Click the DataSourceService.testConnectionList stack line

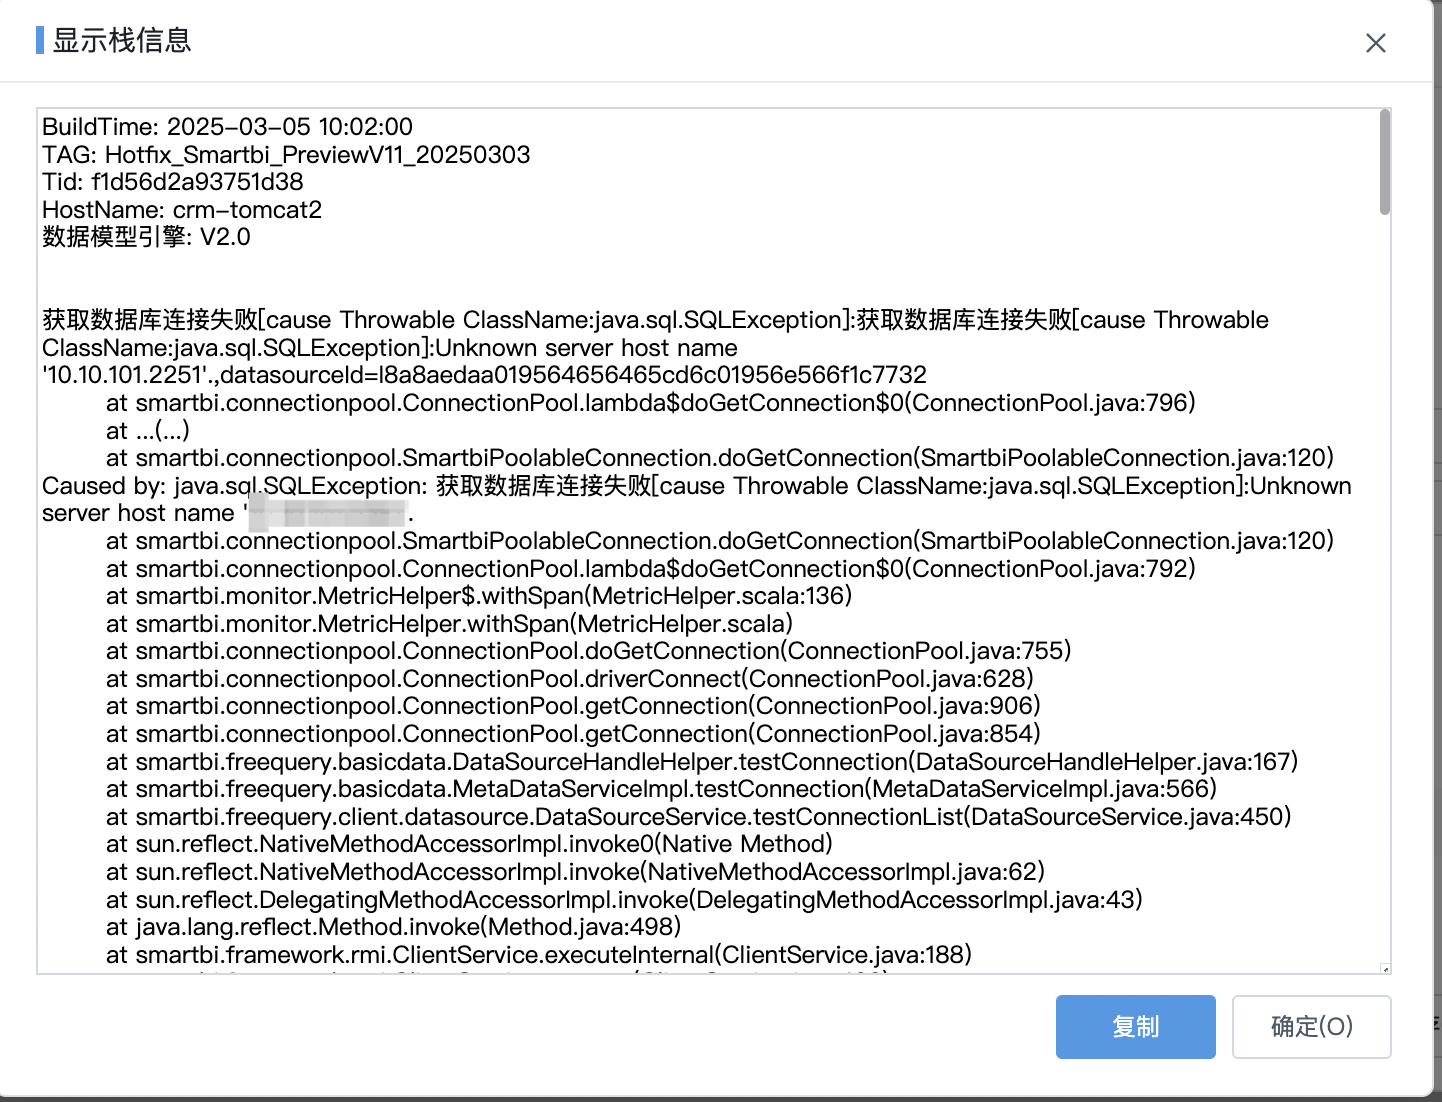click(x=699, y=817)
